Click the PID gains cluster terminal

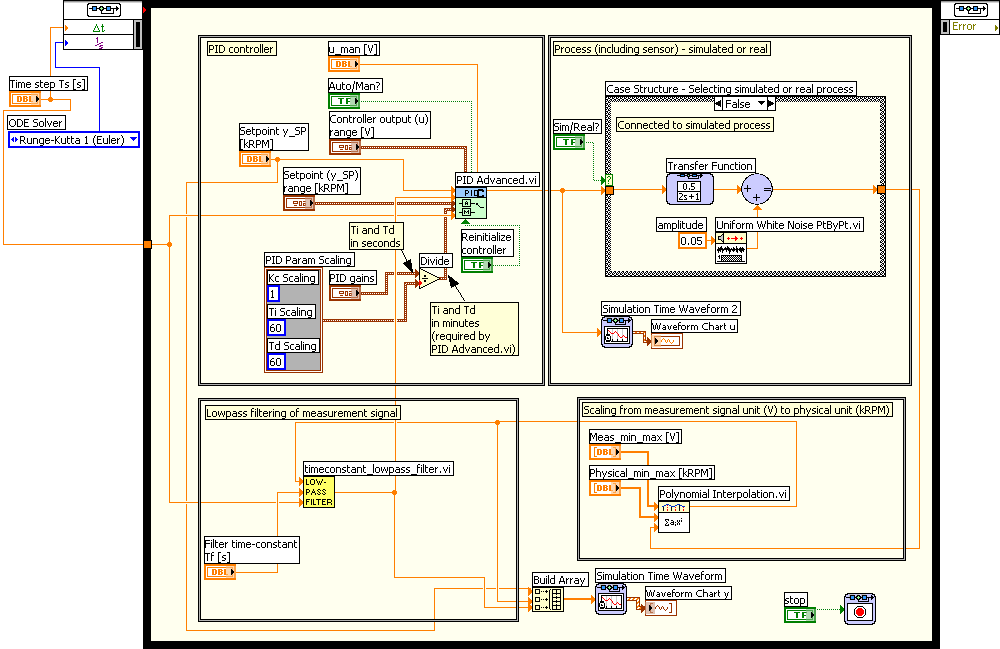pyautogui.click(x=345, y=293)
